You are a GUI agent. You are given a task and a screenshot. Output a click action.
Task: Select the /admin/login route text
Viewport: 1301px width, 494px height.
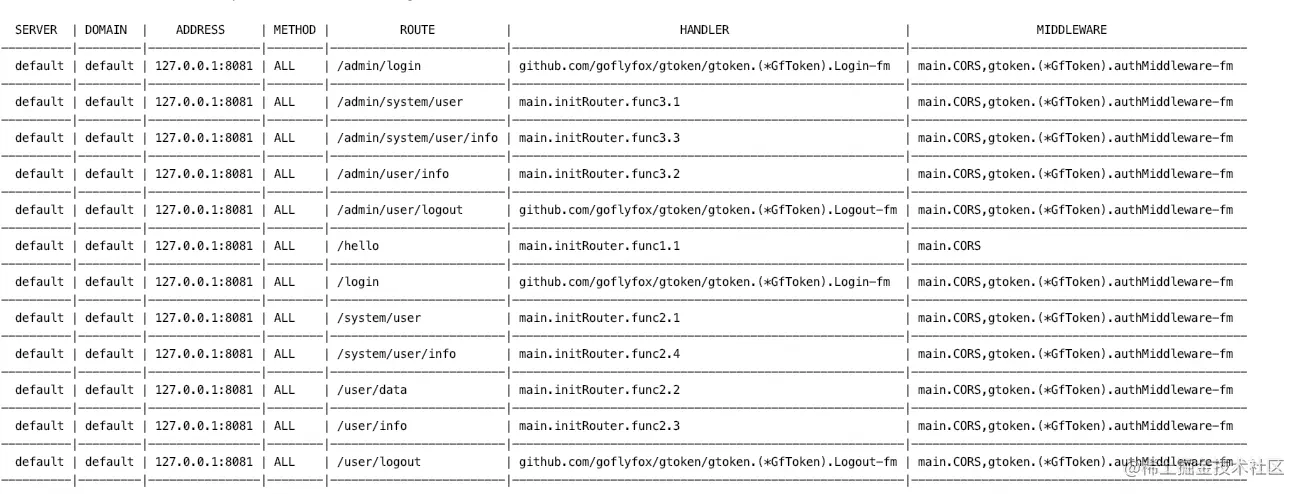(x=379, y=66)
